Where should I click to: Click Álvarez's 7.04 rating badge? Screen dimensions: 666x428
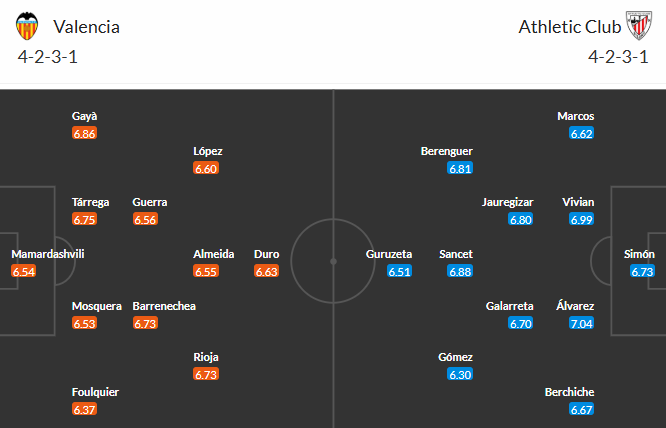[x=581, y=323]
